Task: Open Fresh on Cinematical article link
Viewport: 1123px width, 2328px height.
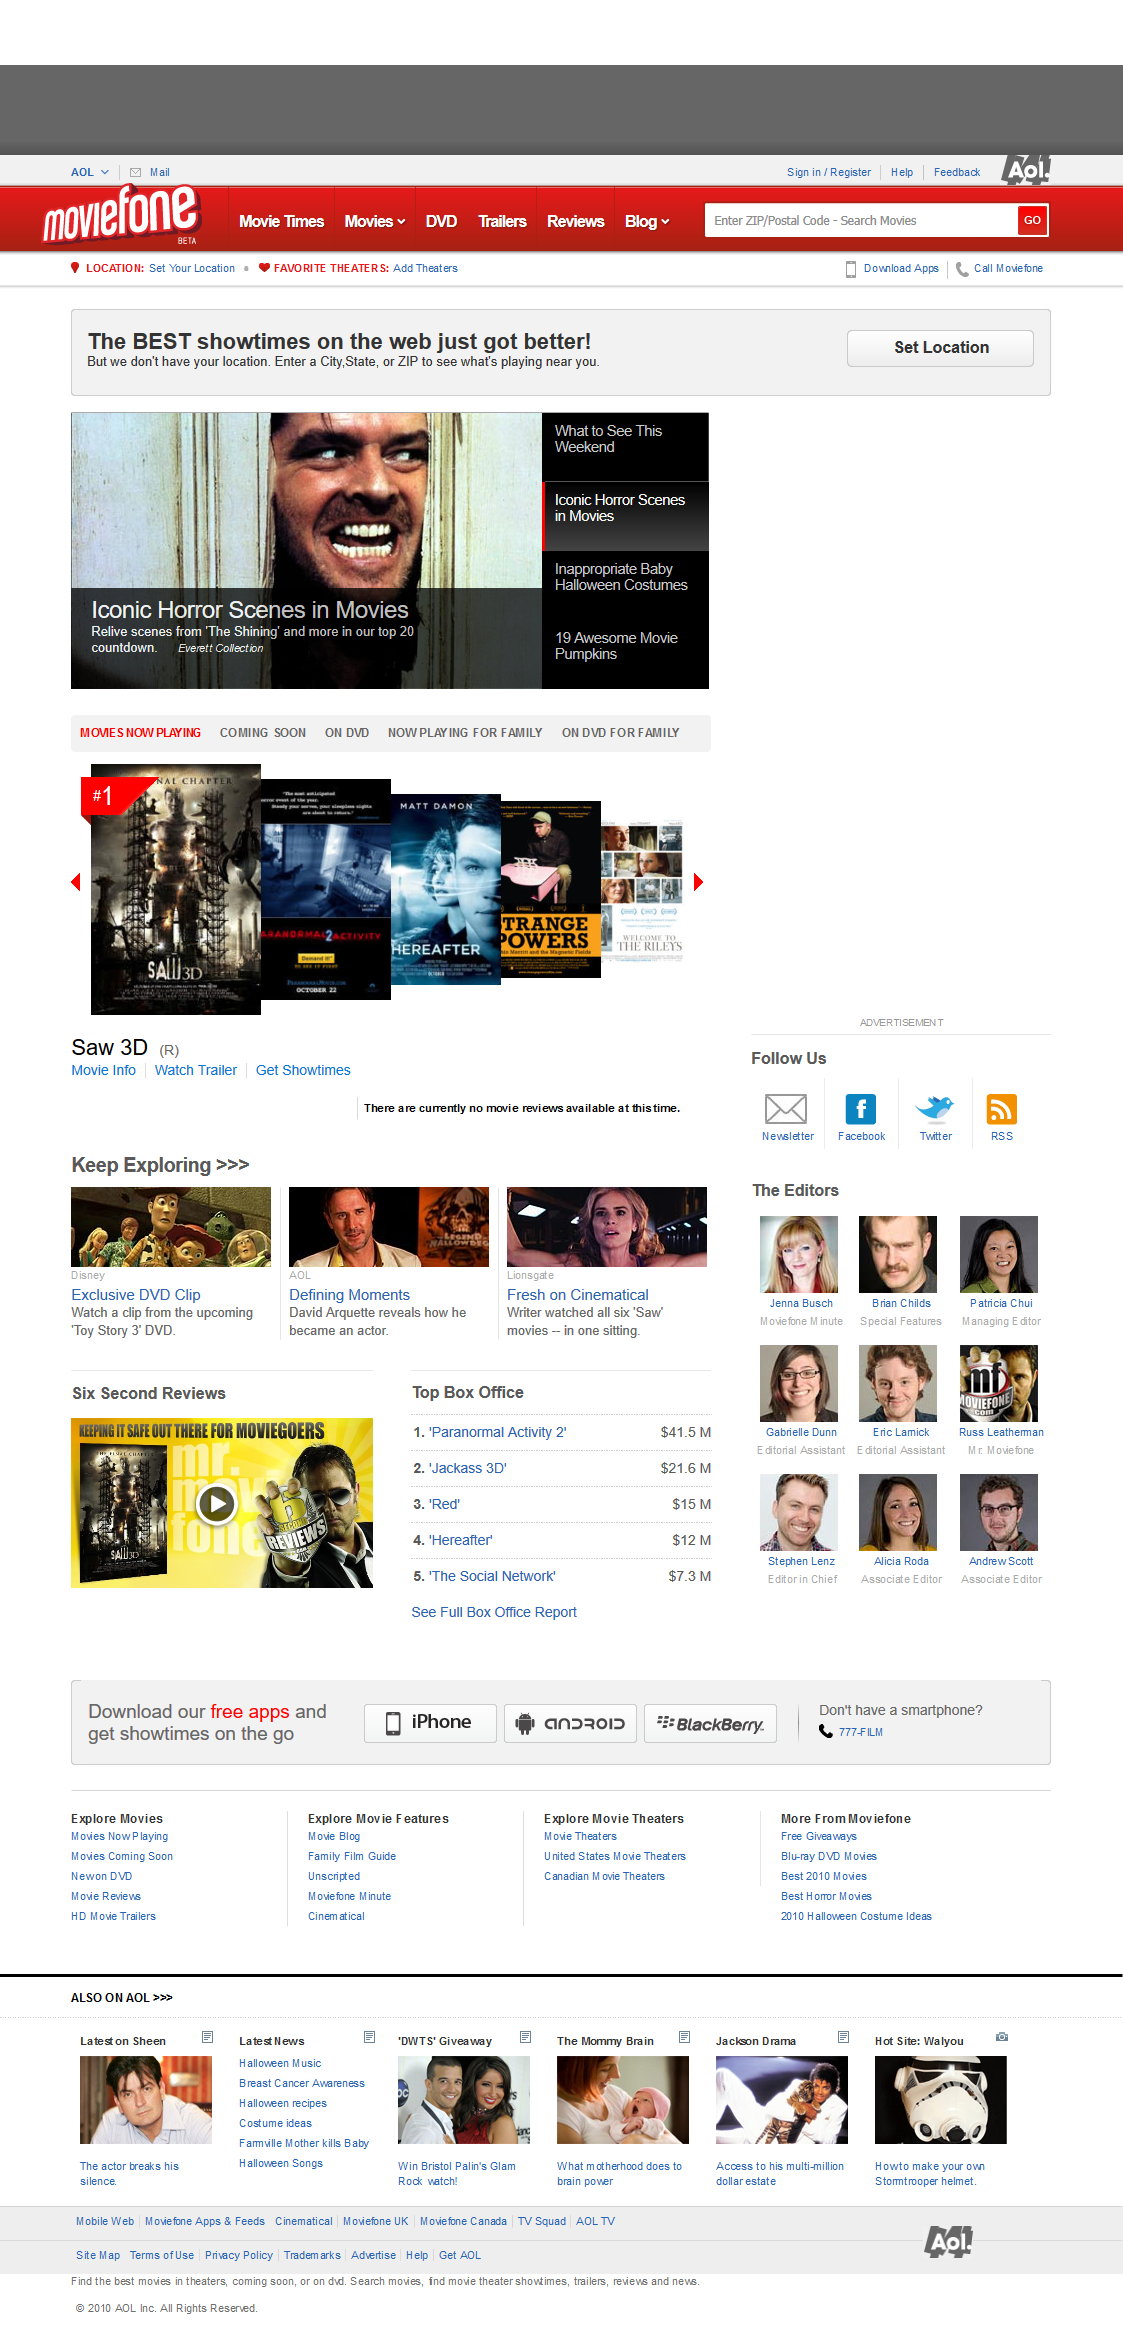Action: (x=577, y=1295)
